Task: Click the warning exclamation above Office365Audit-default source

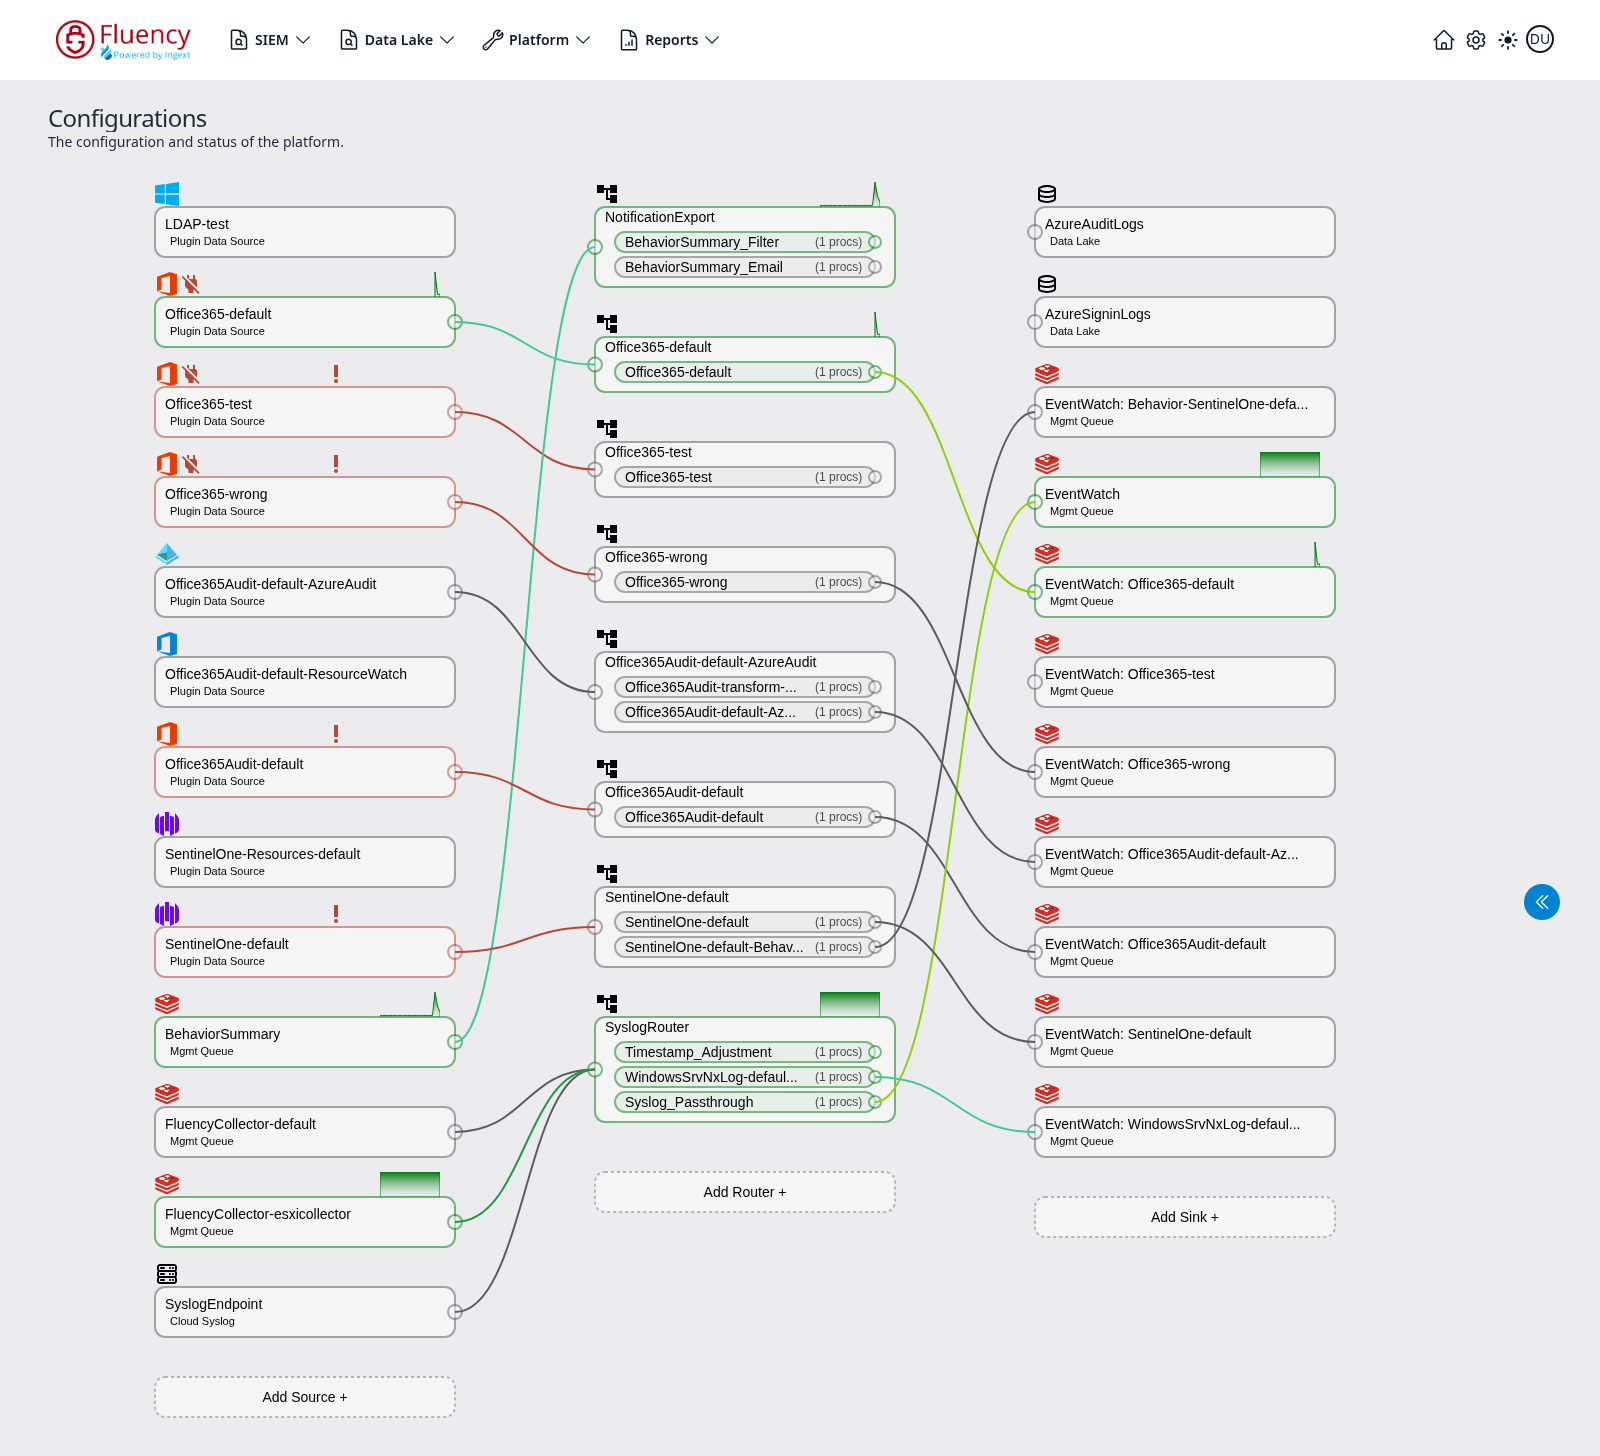Action: [336, 734]
